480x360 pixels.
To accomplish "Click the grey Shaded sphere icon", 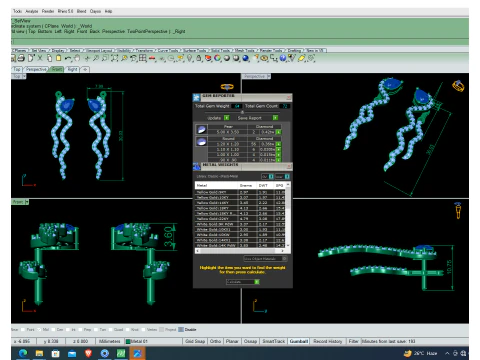I will tap(227, 58).
